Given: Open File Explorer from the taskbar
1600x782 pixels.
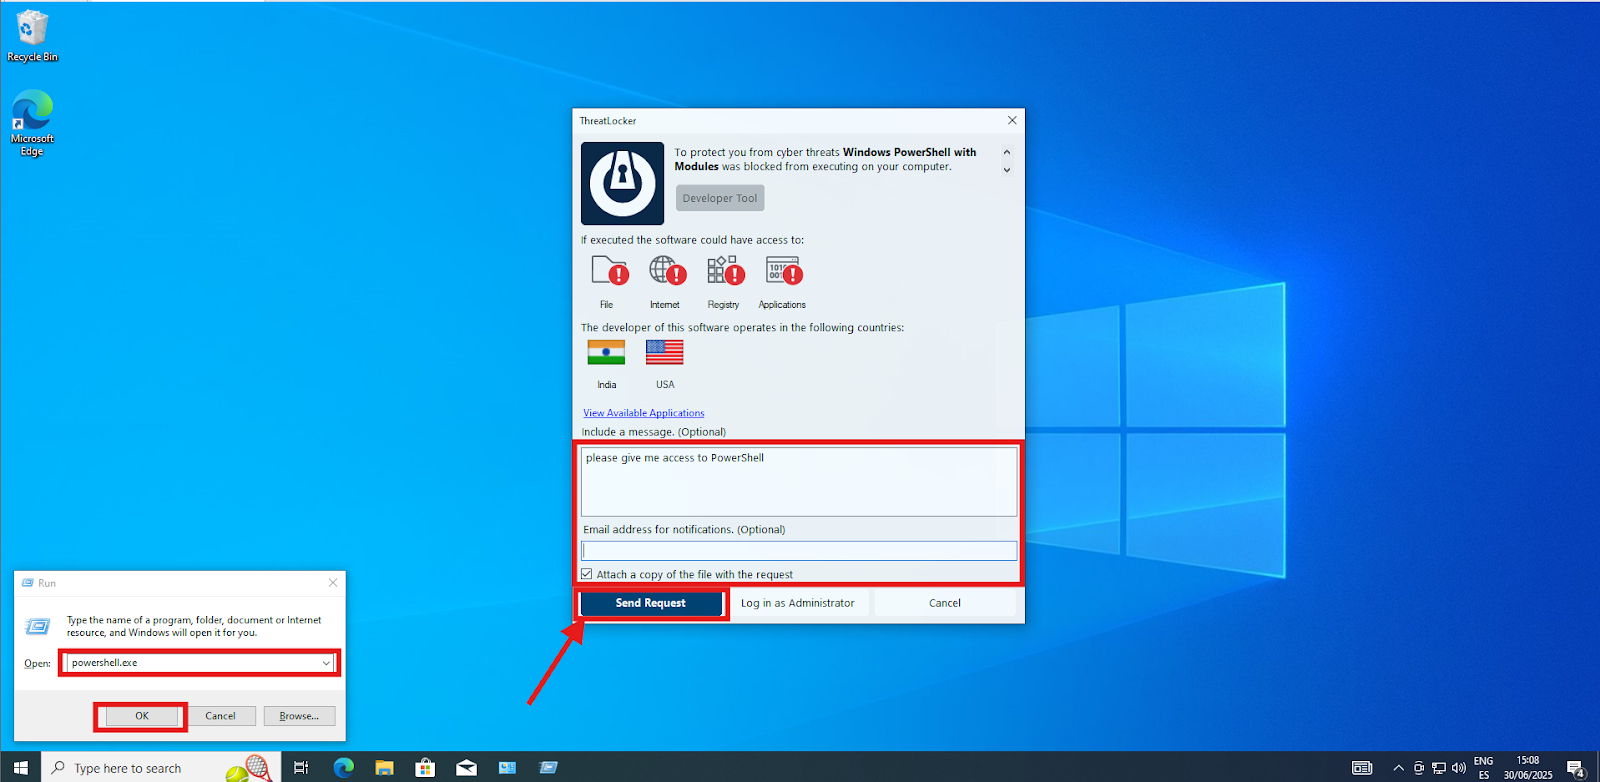Looking at the screenshot, I should (384, 767).
